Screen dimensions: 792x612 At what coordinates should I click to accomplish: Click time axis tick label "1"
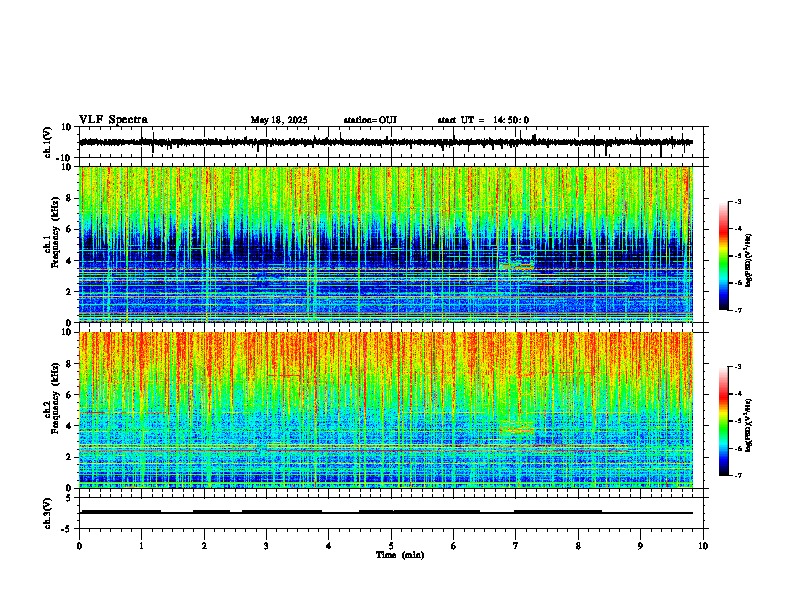tap(141, 546)
